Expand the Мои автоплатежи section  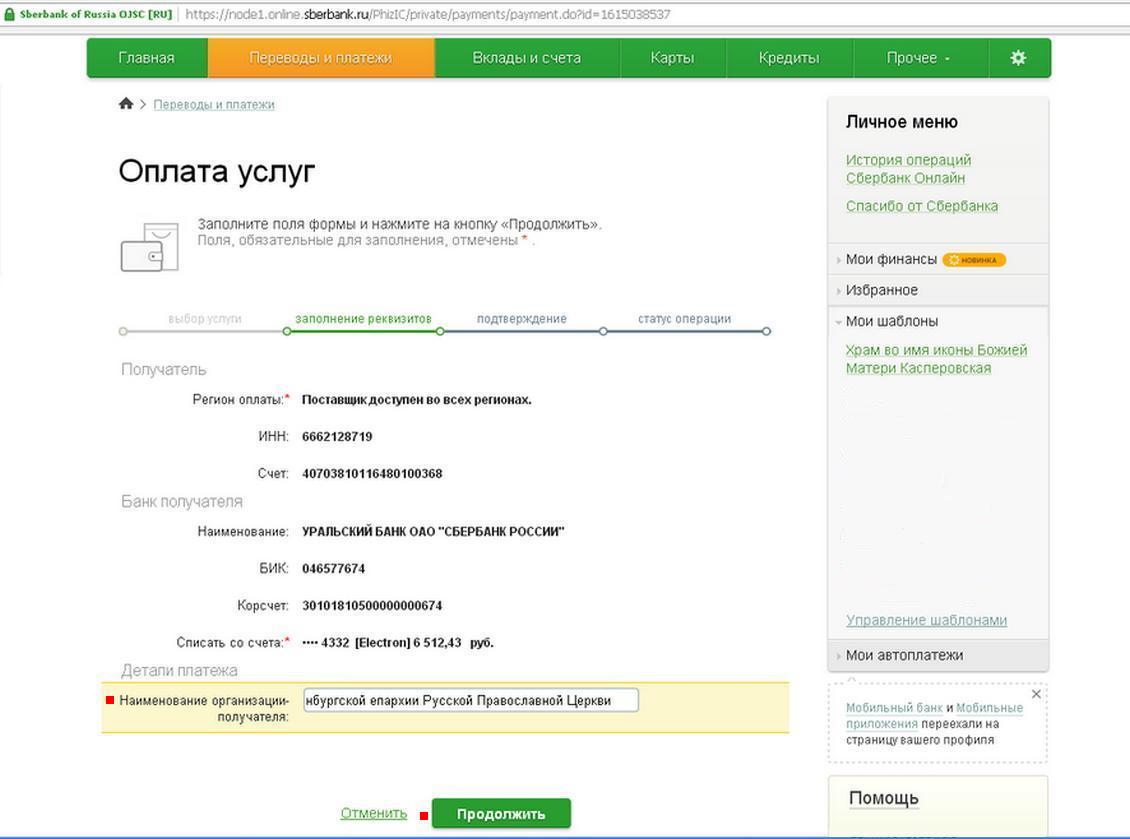pyautogui.click(x=904, y=655)
